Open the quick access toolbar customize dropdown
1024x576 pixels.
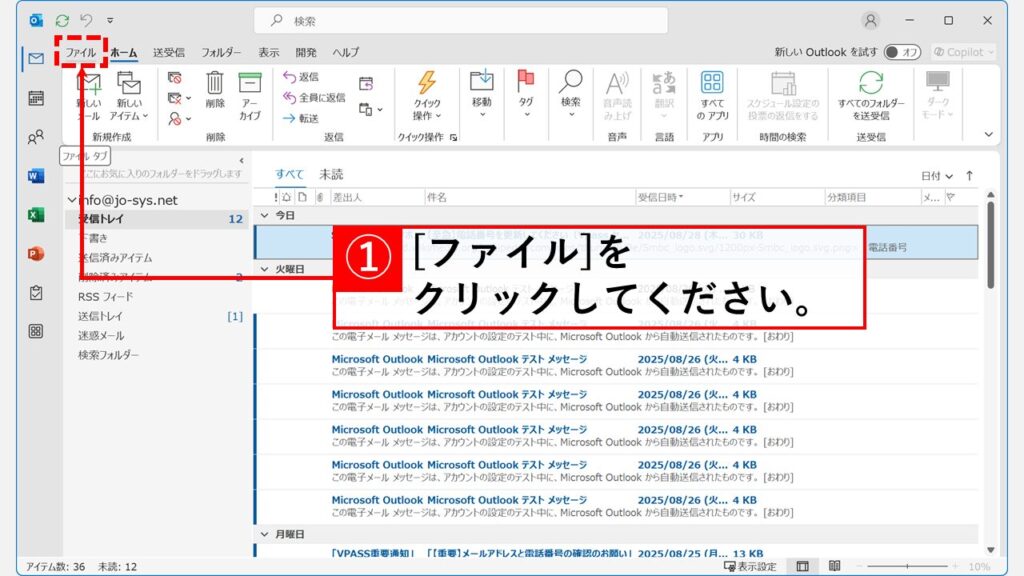[110, 21]
